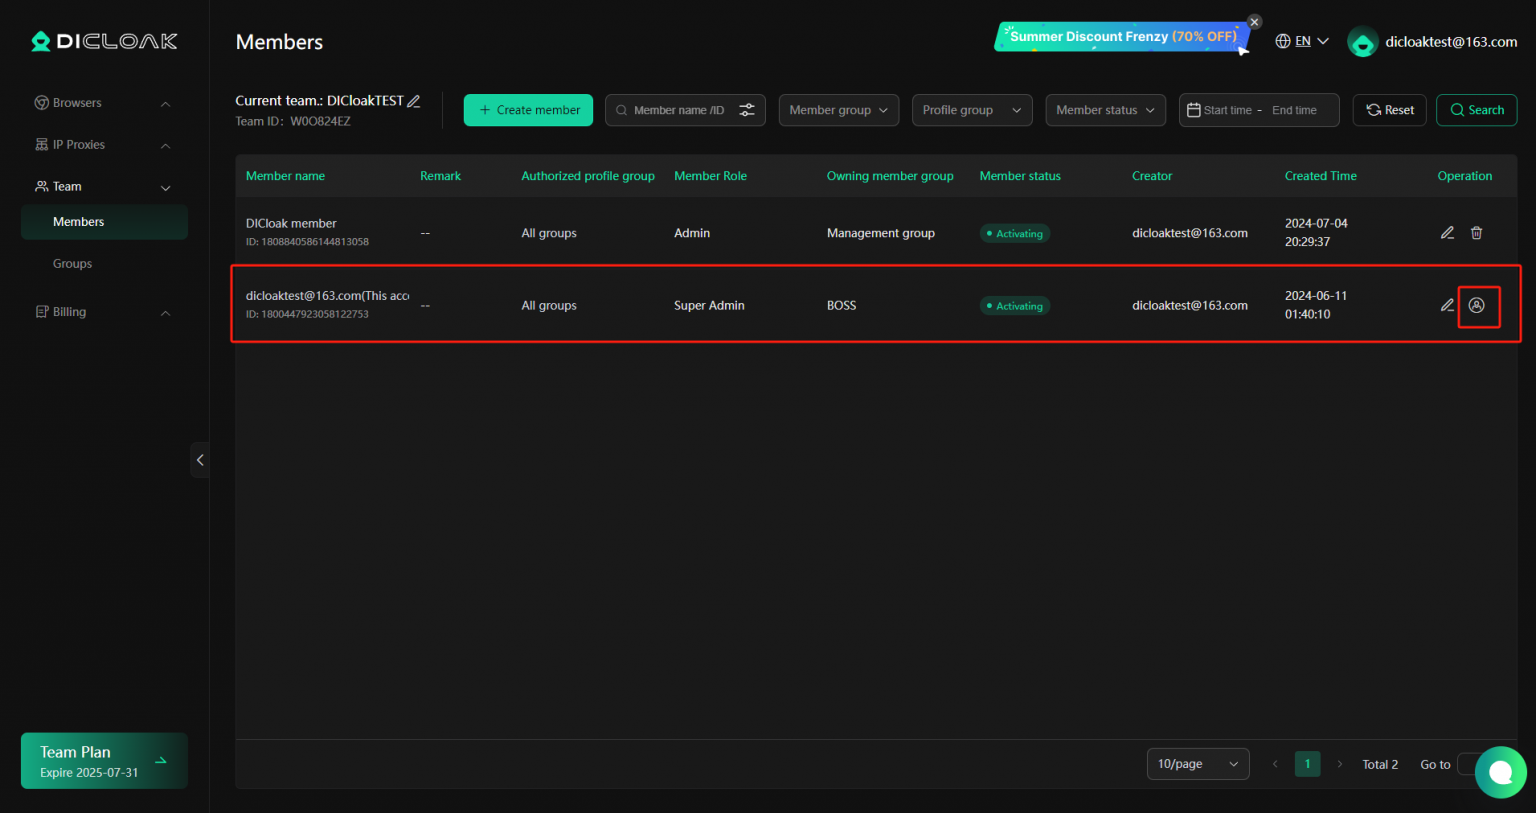Open Groups in the sidebar
Viewport: 1536px width, 813px height.
72,264
